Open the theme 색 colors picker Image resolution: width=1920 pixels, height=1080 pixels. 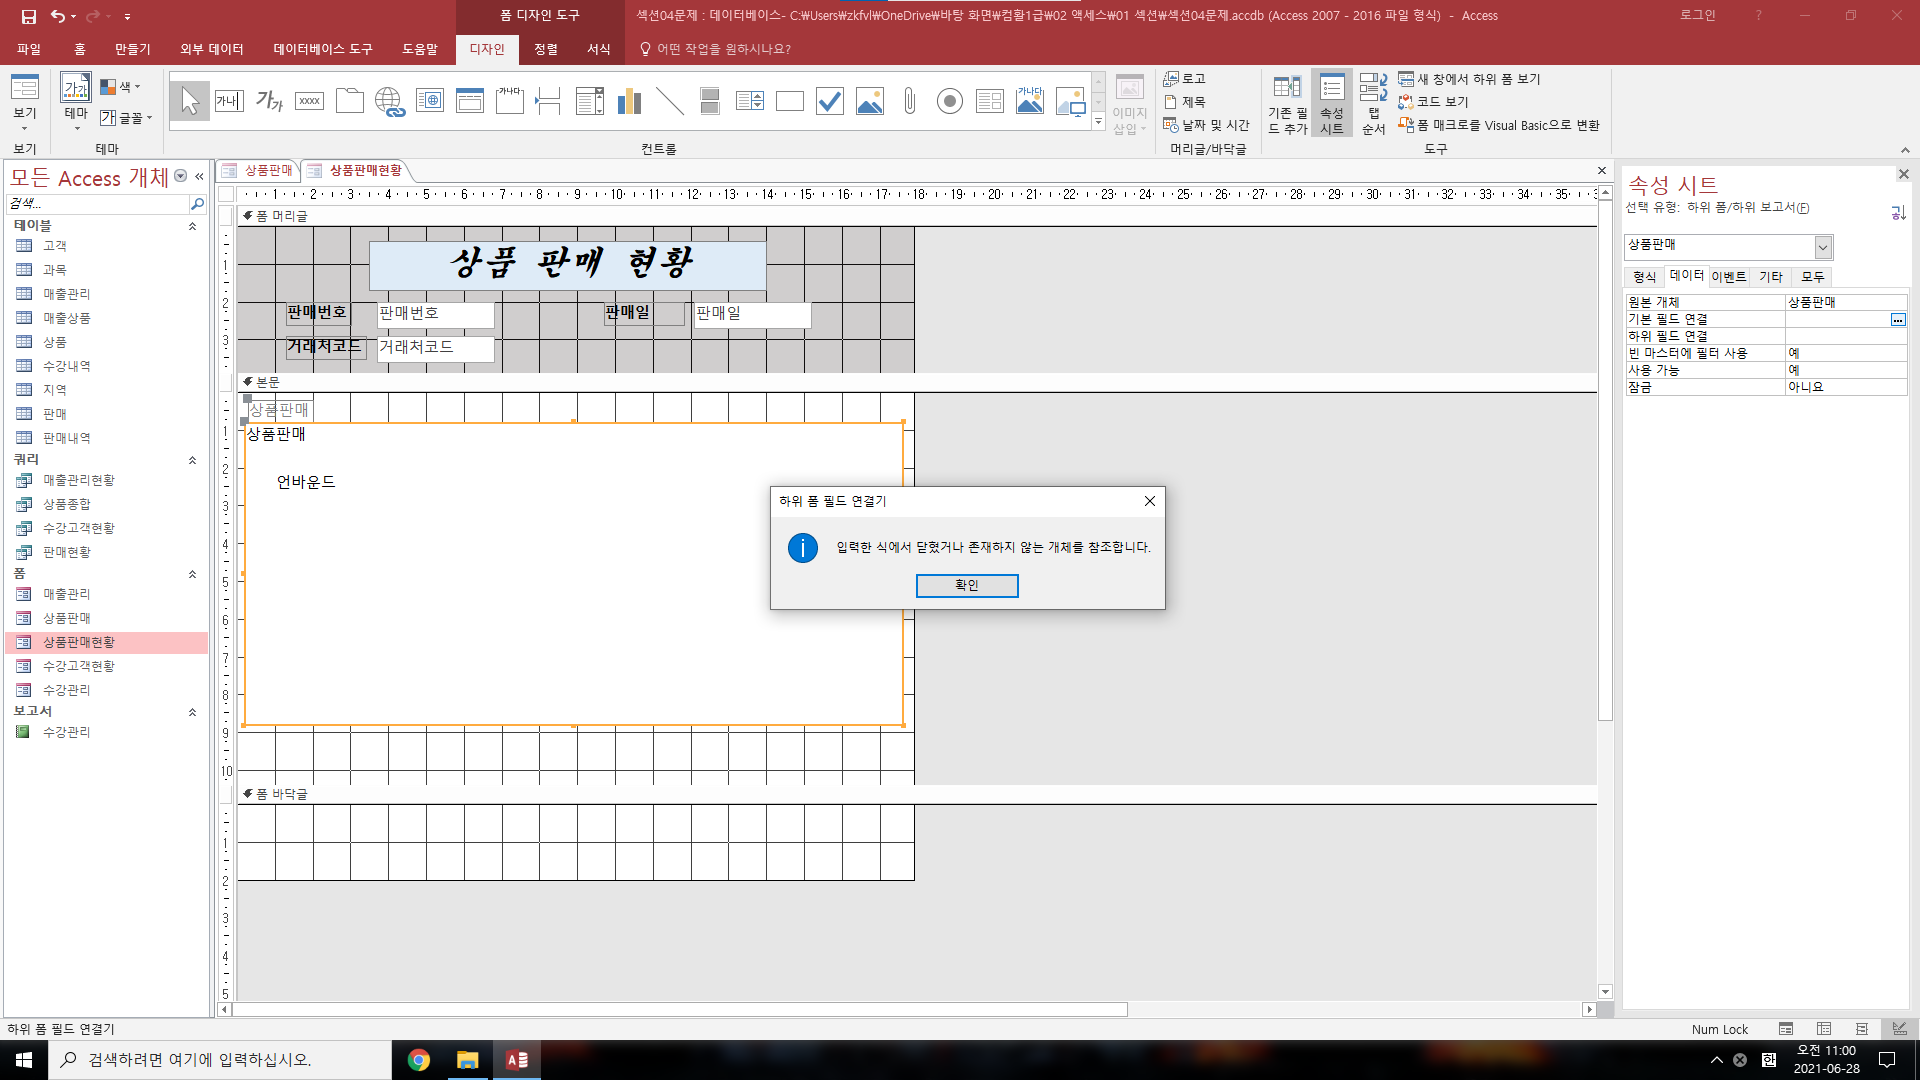(x=121, y=87)
